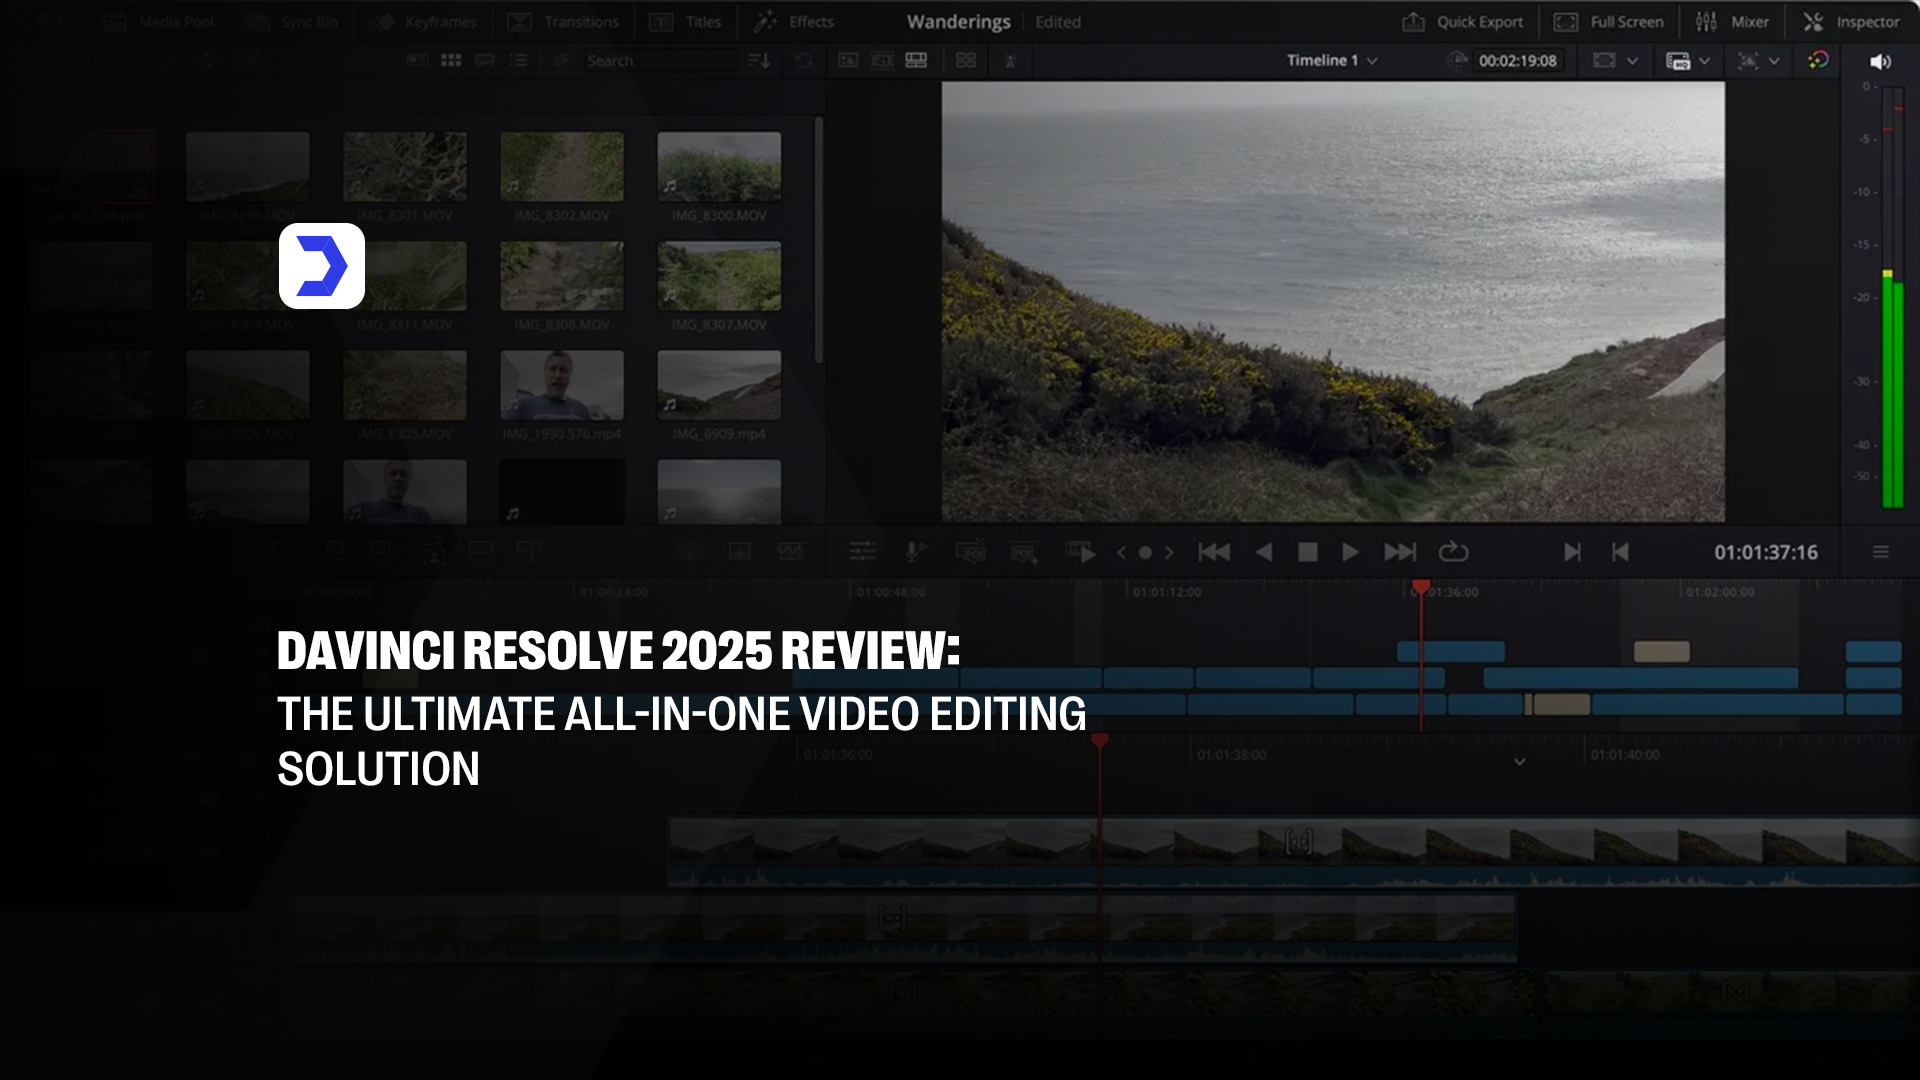Switch media pool to thumbnail grid view
Screen dimensions: 1920x1080
coord(451,61)
